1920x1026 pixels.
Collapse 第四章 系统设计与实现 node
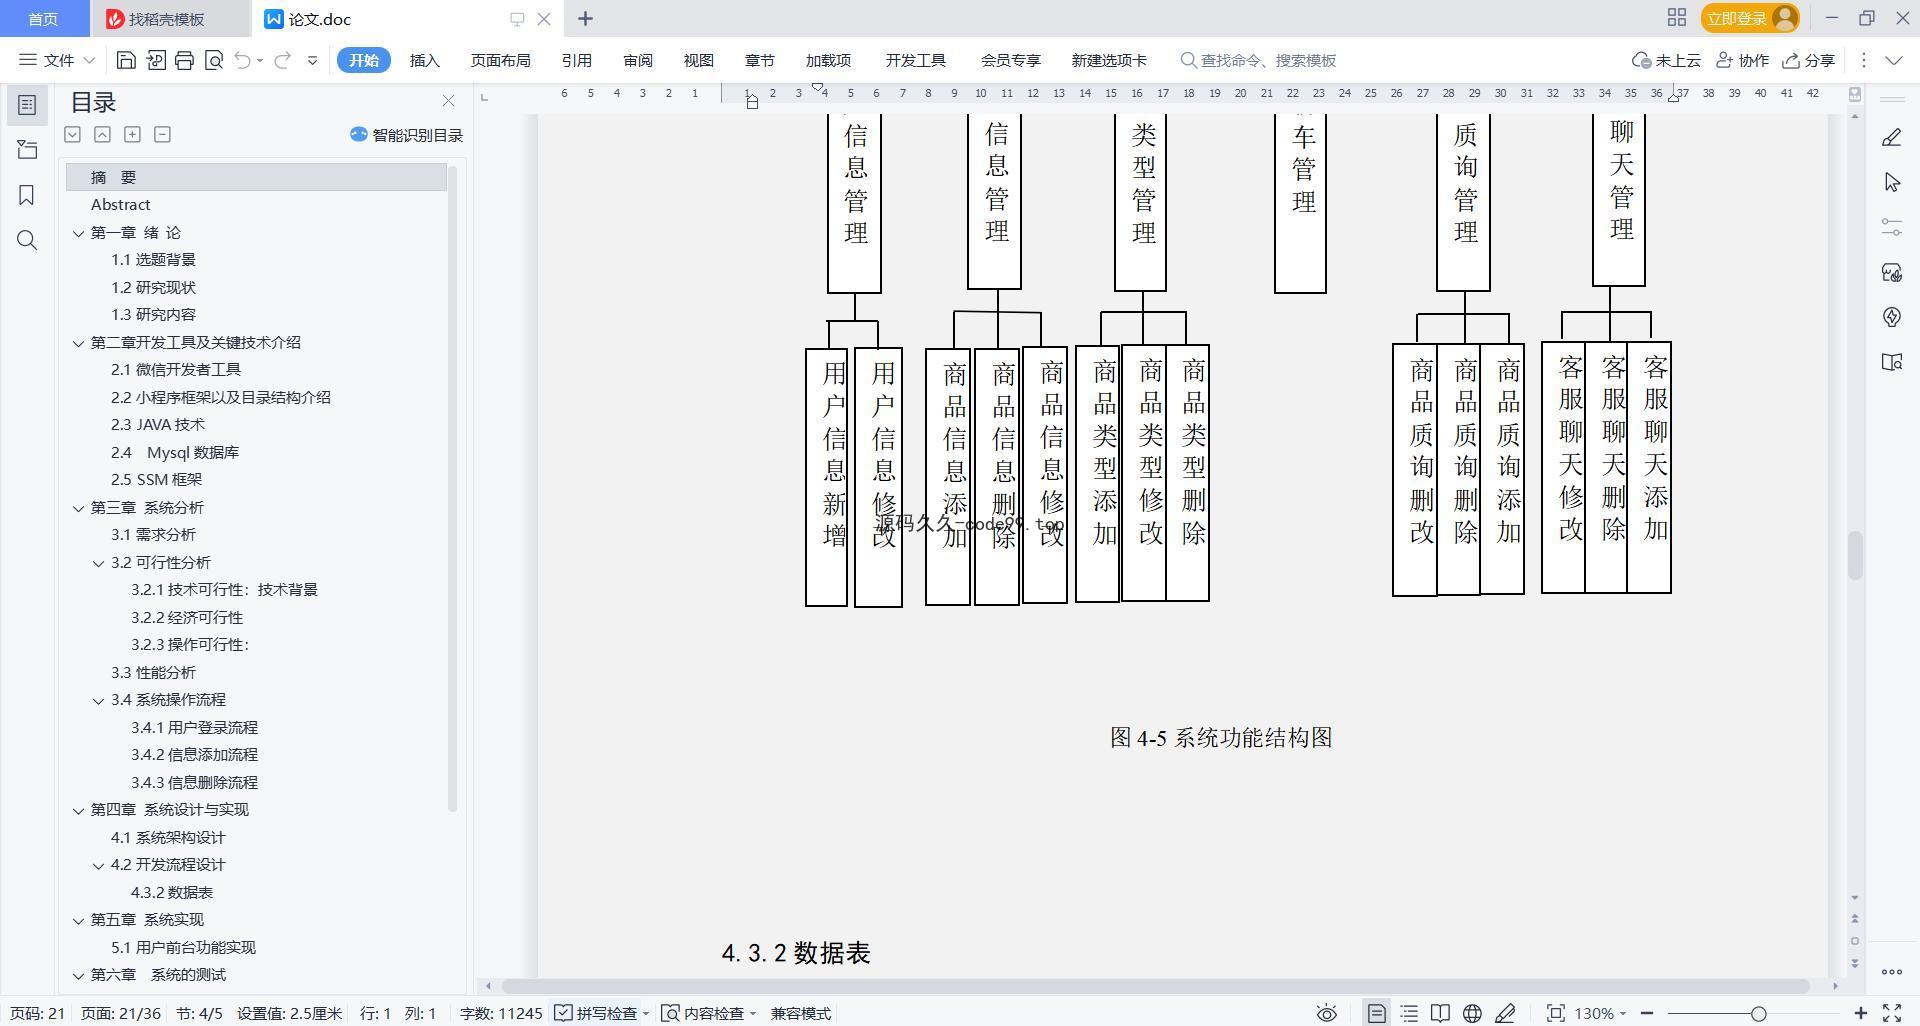click(79, 810)
